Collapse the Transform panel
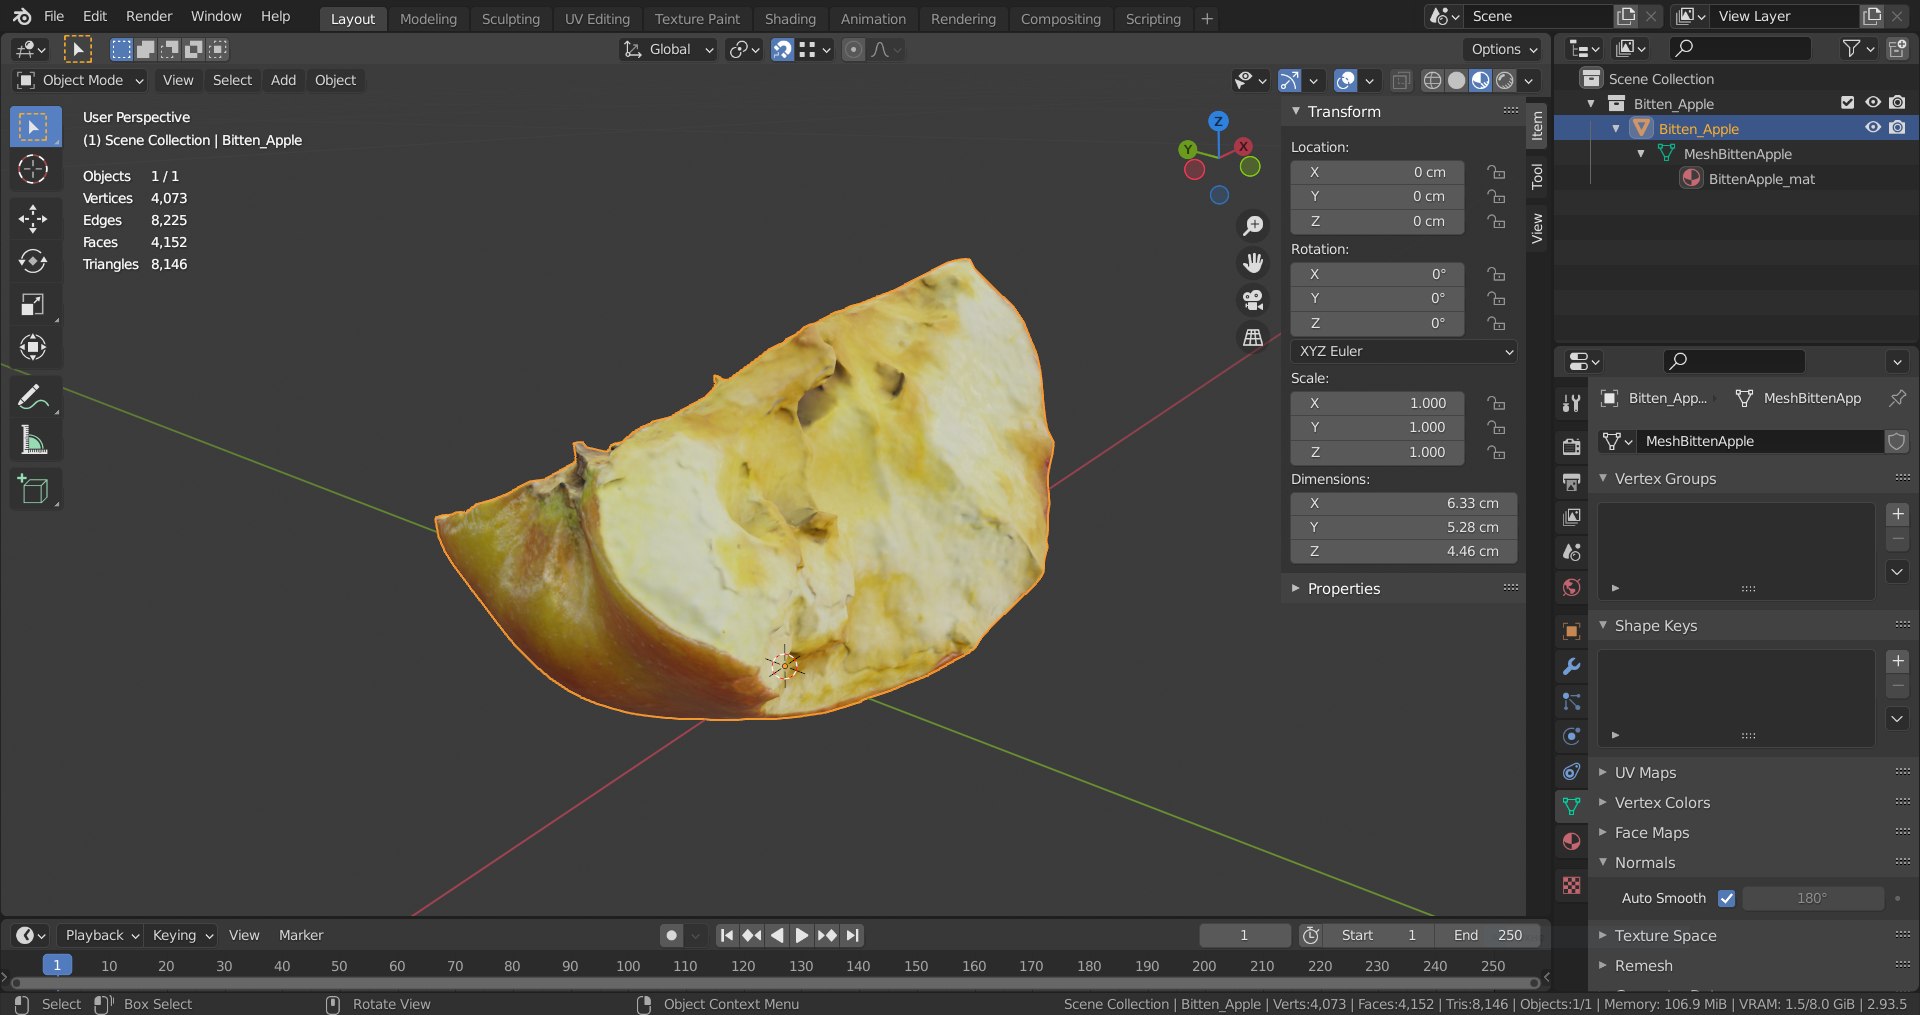The width and height of the screenshot is (1920, 1015). pos(1343,111)
